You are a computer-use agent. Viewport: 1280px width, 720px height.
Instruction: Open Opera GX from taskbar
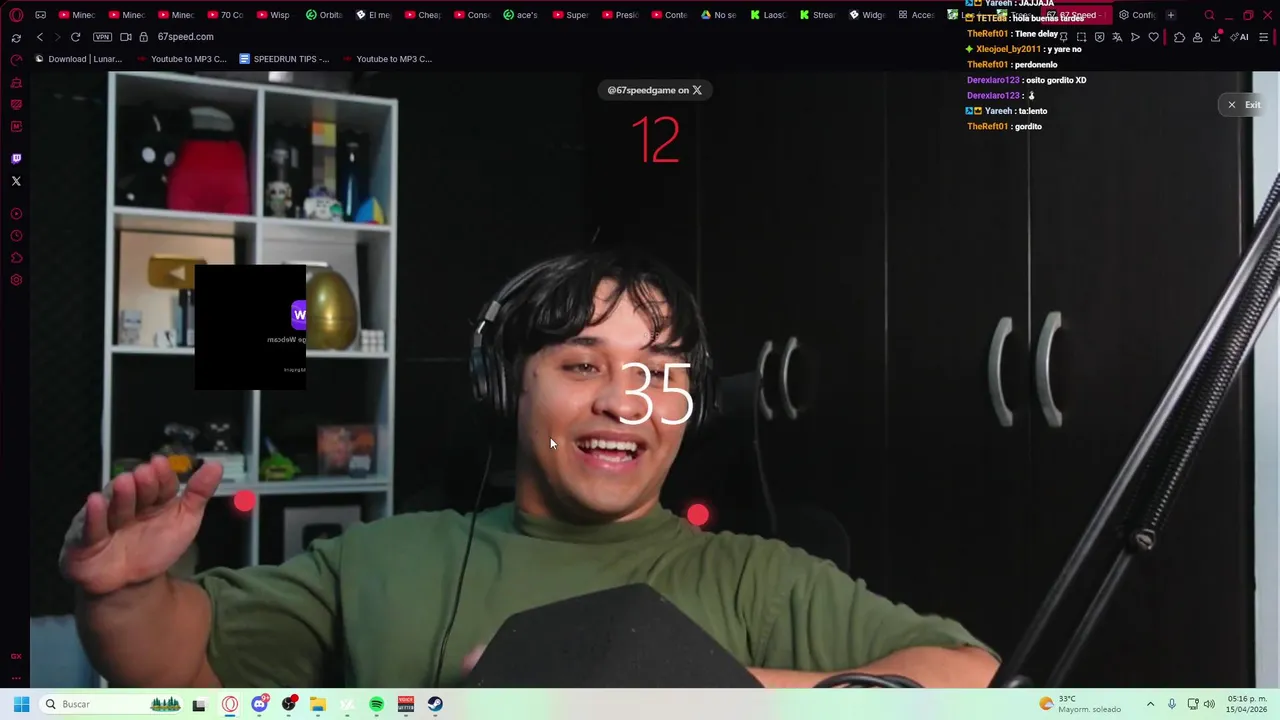point(230,704)
